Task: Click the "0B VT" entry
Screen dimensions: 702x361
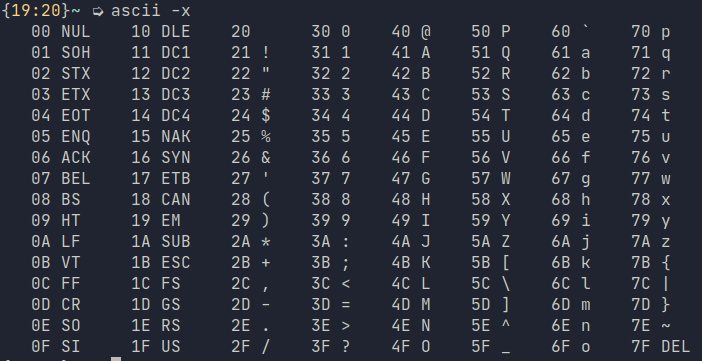Action: 56,262
